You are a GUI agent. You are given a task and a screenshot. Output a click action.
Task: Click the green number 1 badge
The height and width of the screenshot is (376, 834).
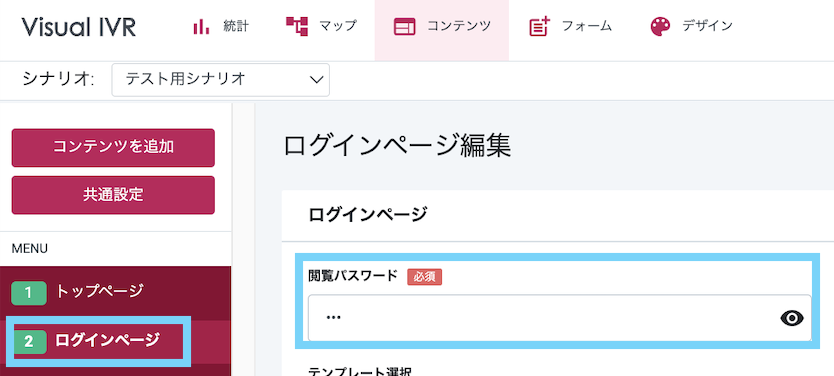tap(29, 293)
